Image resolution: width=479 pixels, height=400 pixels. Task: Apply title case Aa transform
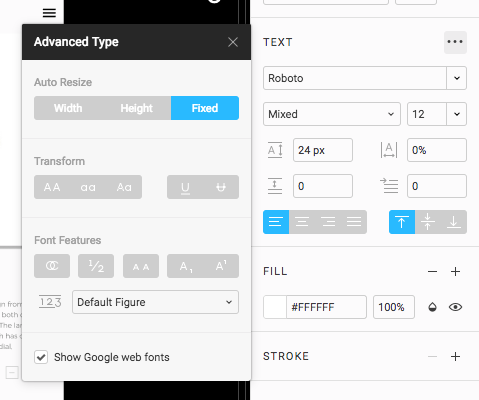pyautogui.click(x=124, y=187)
